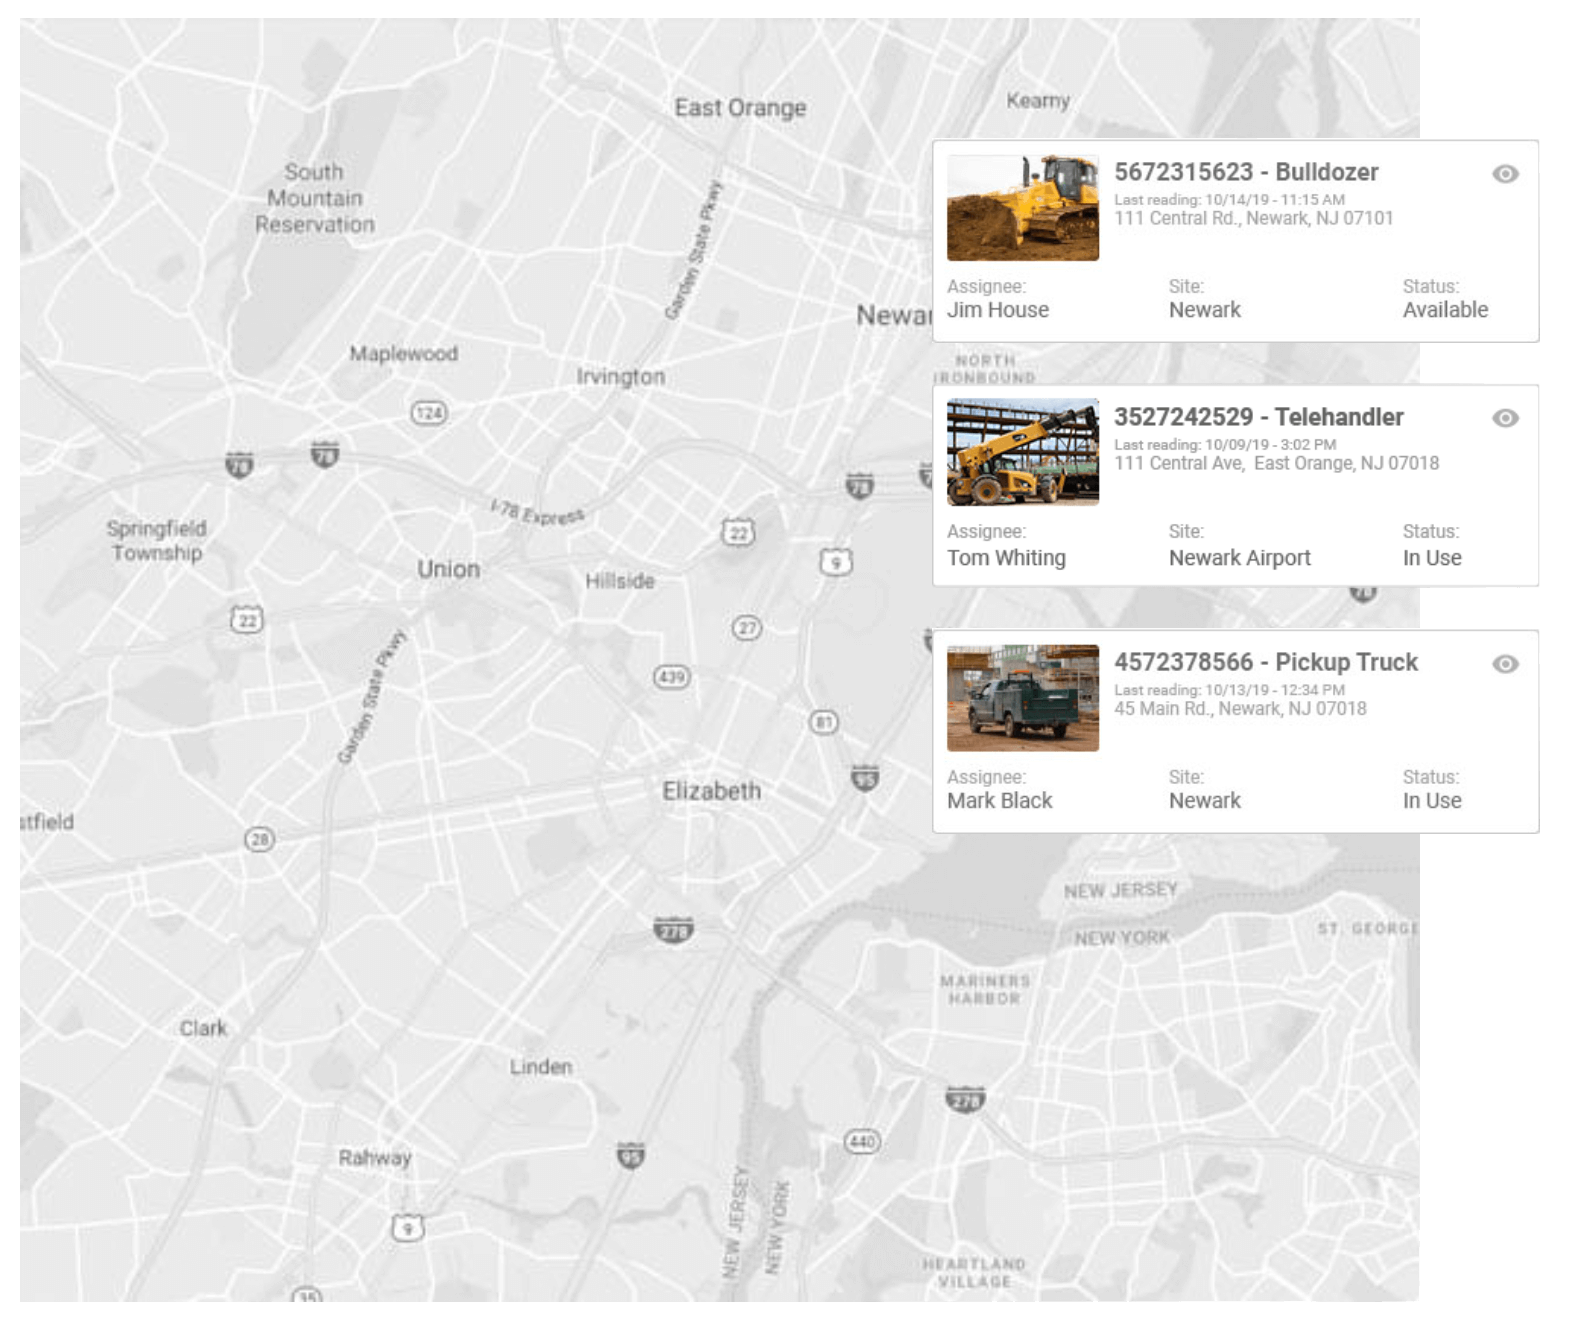
Task: Click Springfield Township label on map
Action: (x=156, y=540)
